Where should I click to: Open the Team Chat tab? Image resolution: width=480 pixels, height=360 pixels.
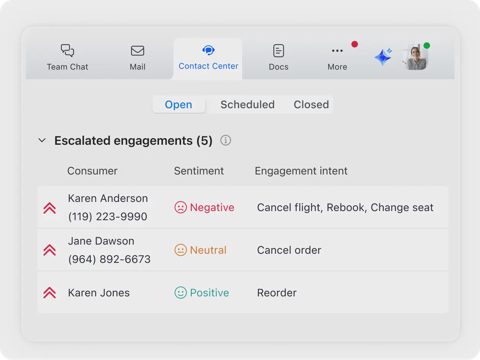coord(67,58)
